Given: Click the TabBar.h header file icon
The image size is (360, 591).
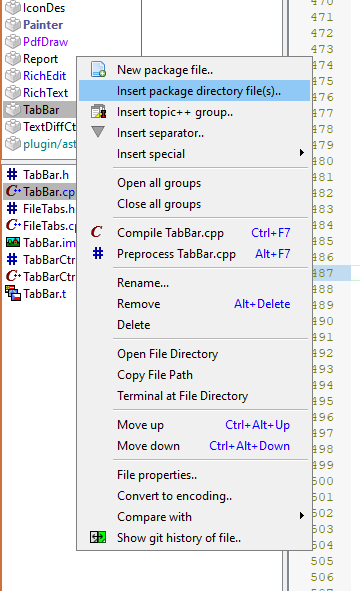Looking at the screenshot, I should coord(12,174).
